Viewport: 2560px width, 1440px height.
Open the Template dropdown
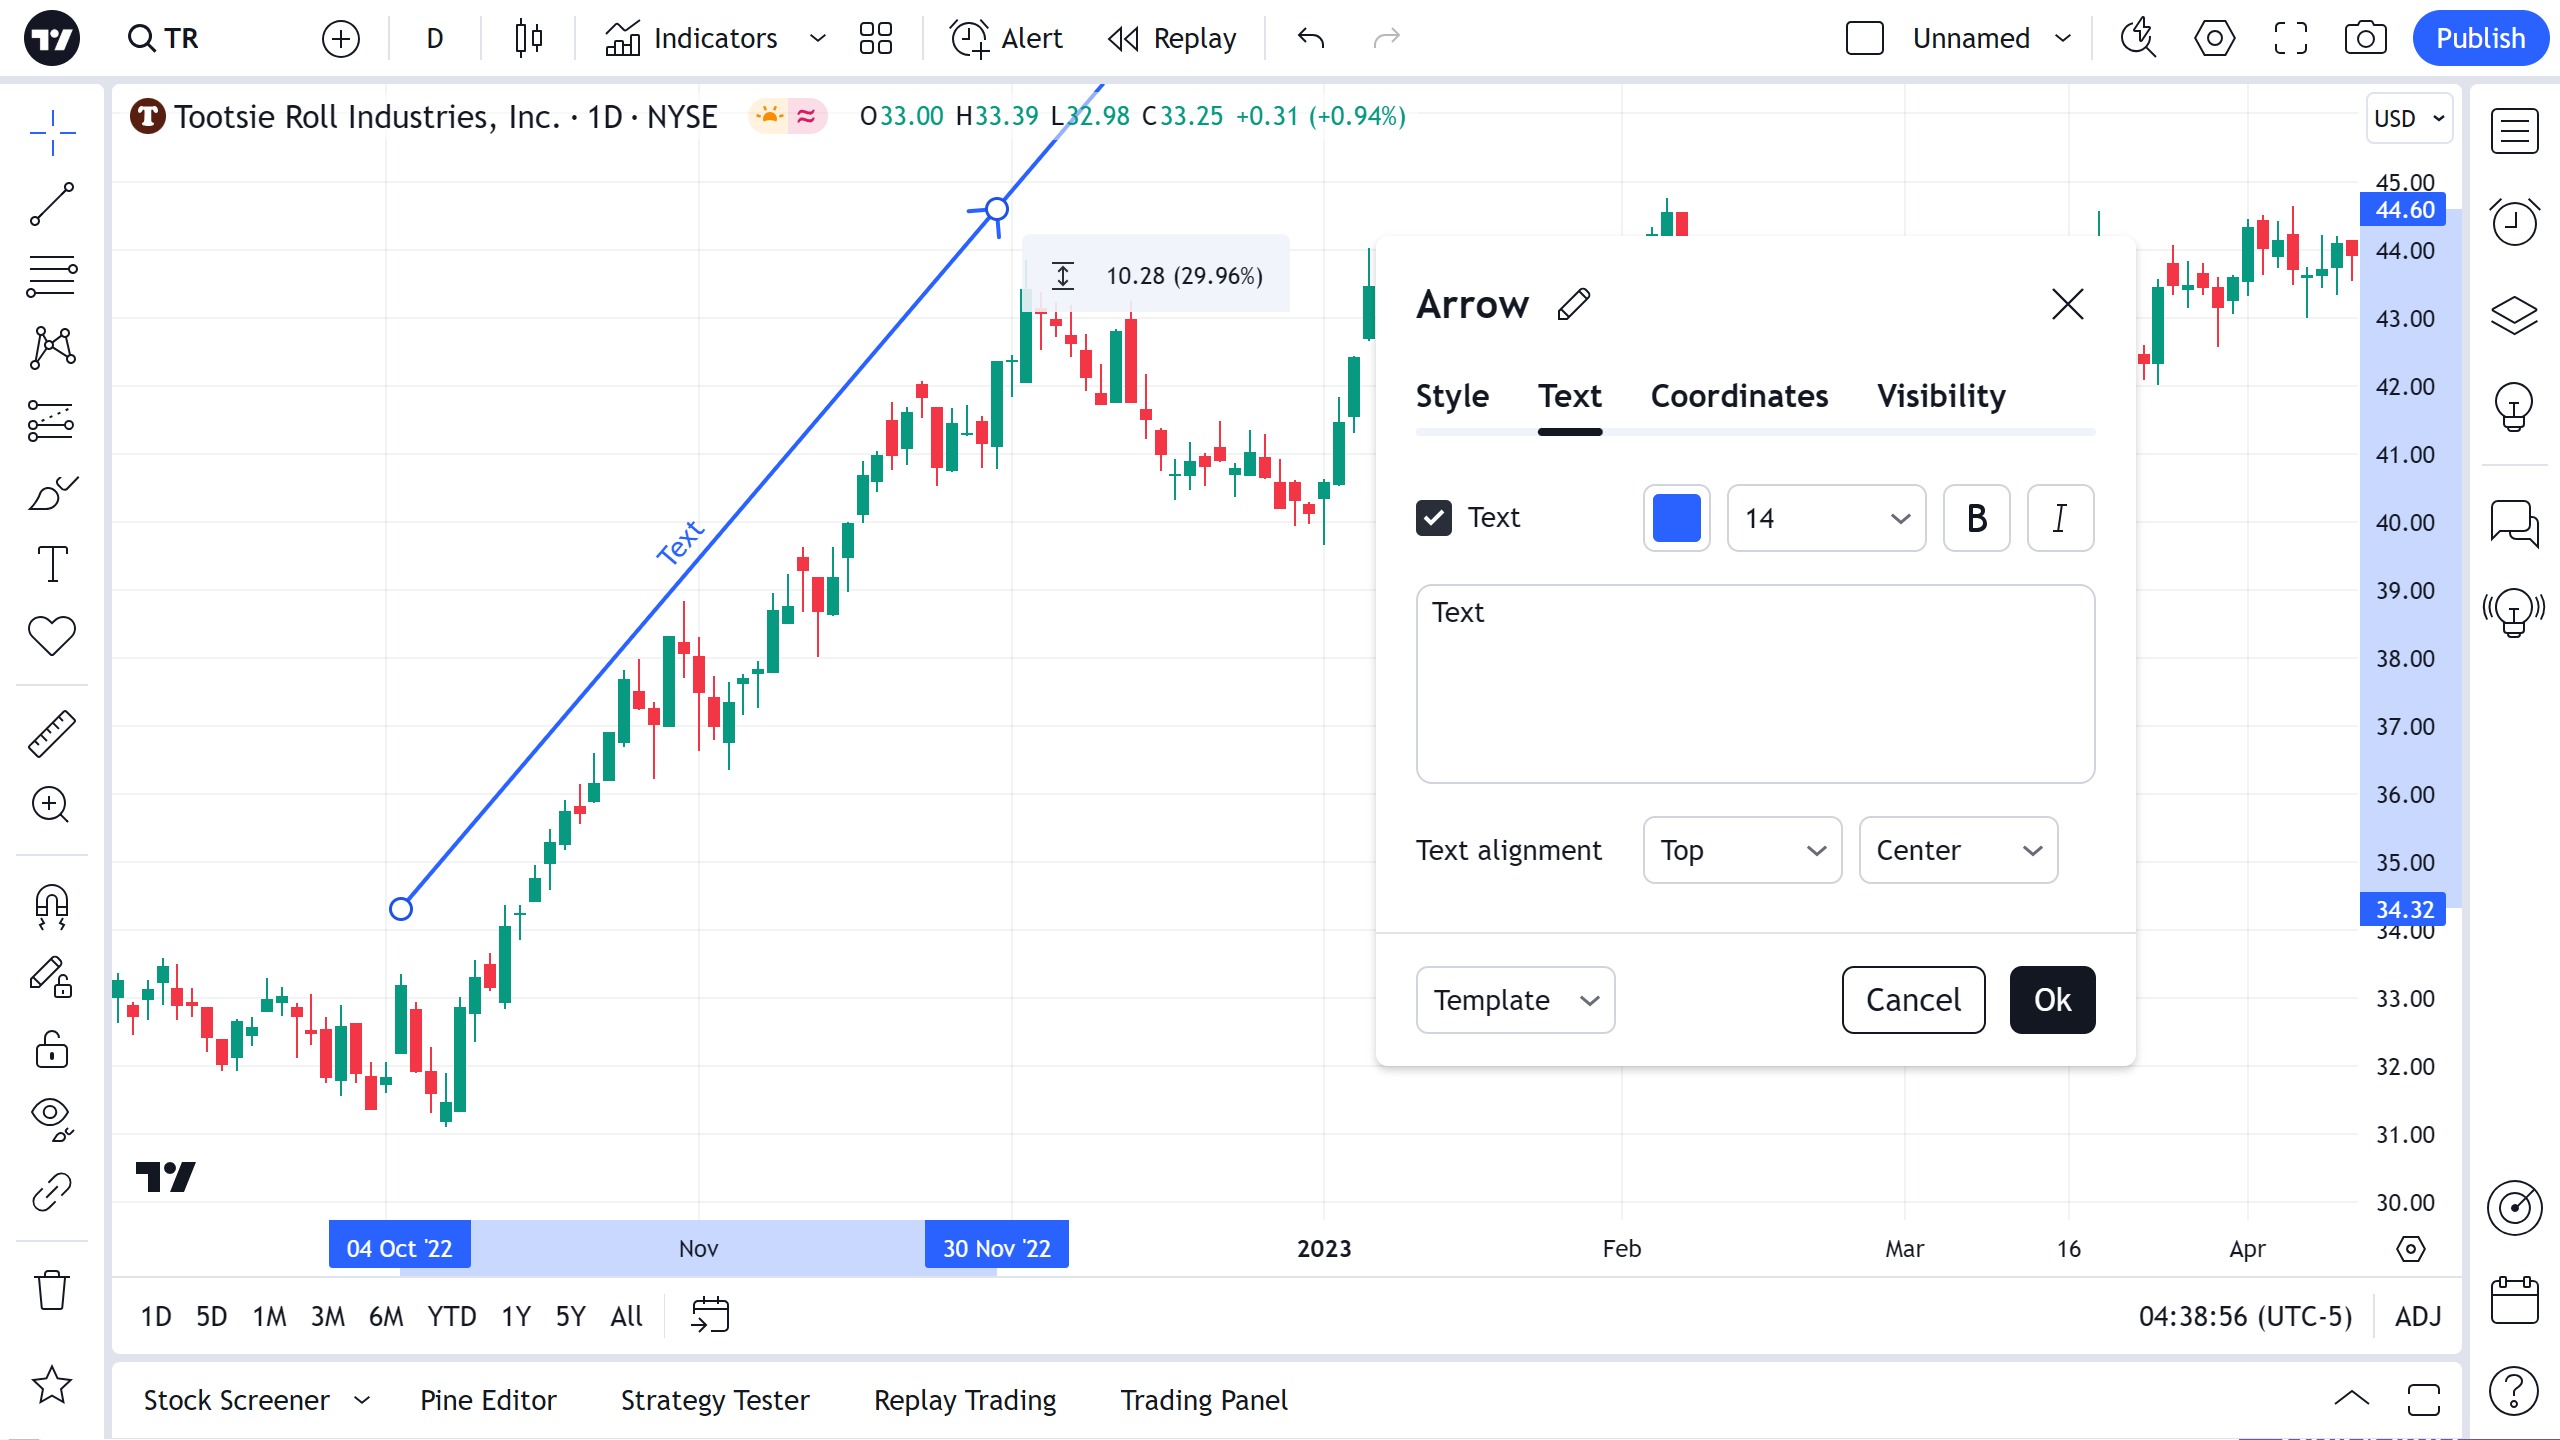point(1515,1000)
